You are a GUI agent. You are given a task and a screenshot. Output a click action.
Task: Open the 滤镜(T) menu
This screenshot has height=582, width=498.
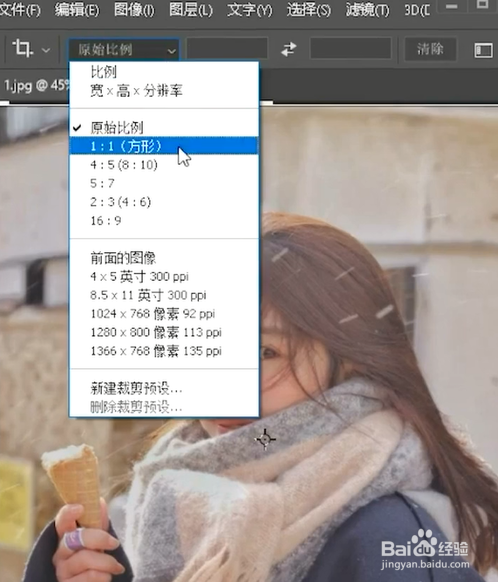pyautogui.click(x=367, y=10)
